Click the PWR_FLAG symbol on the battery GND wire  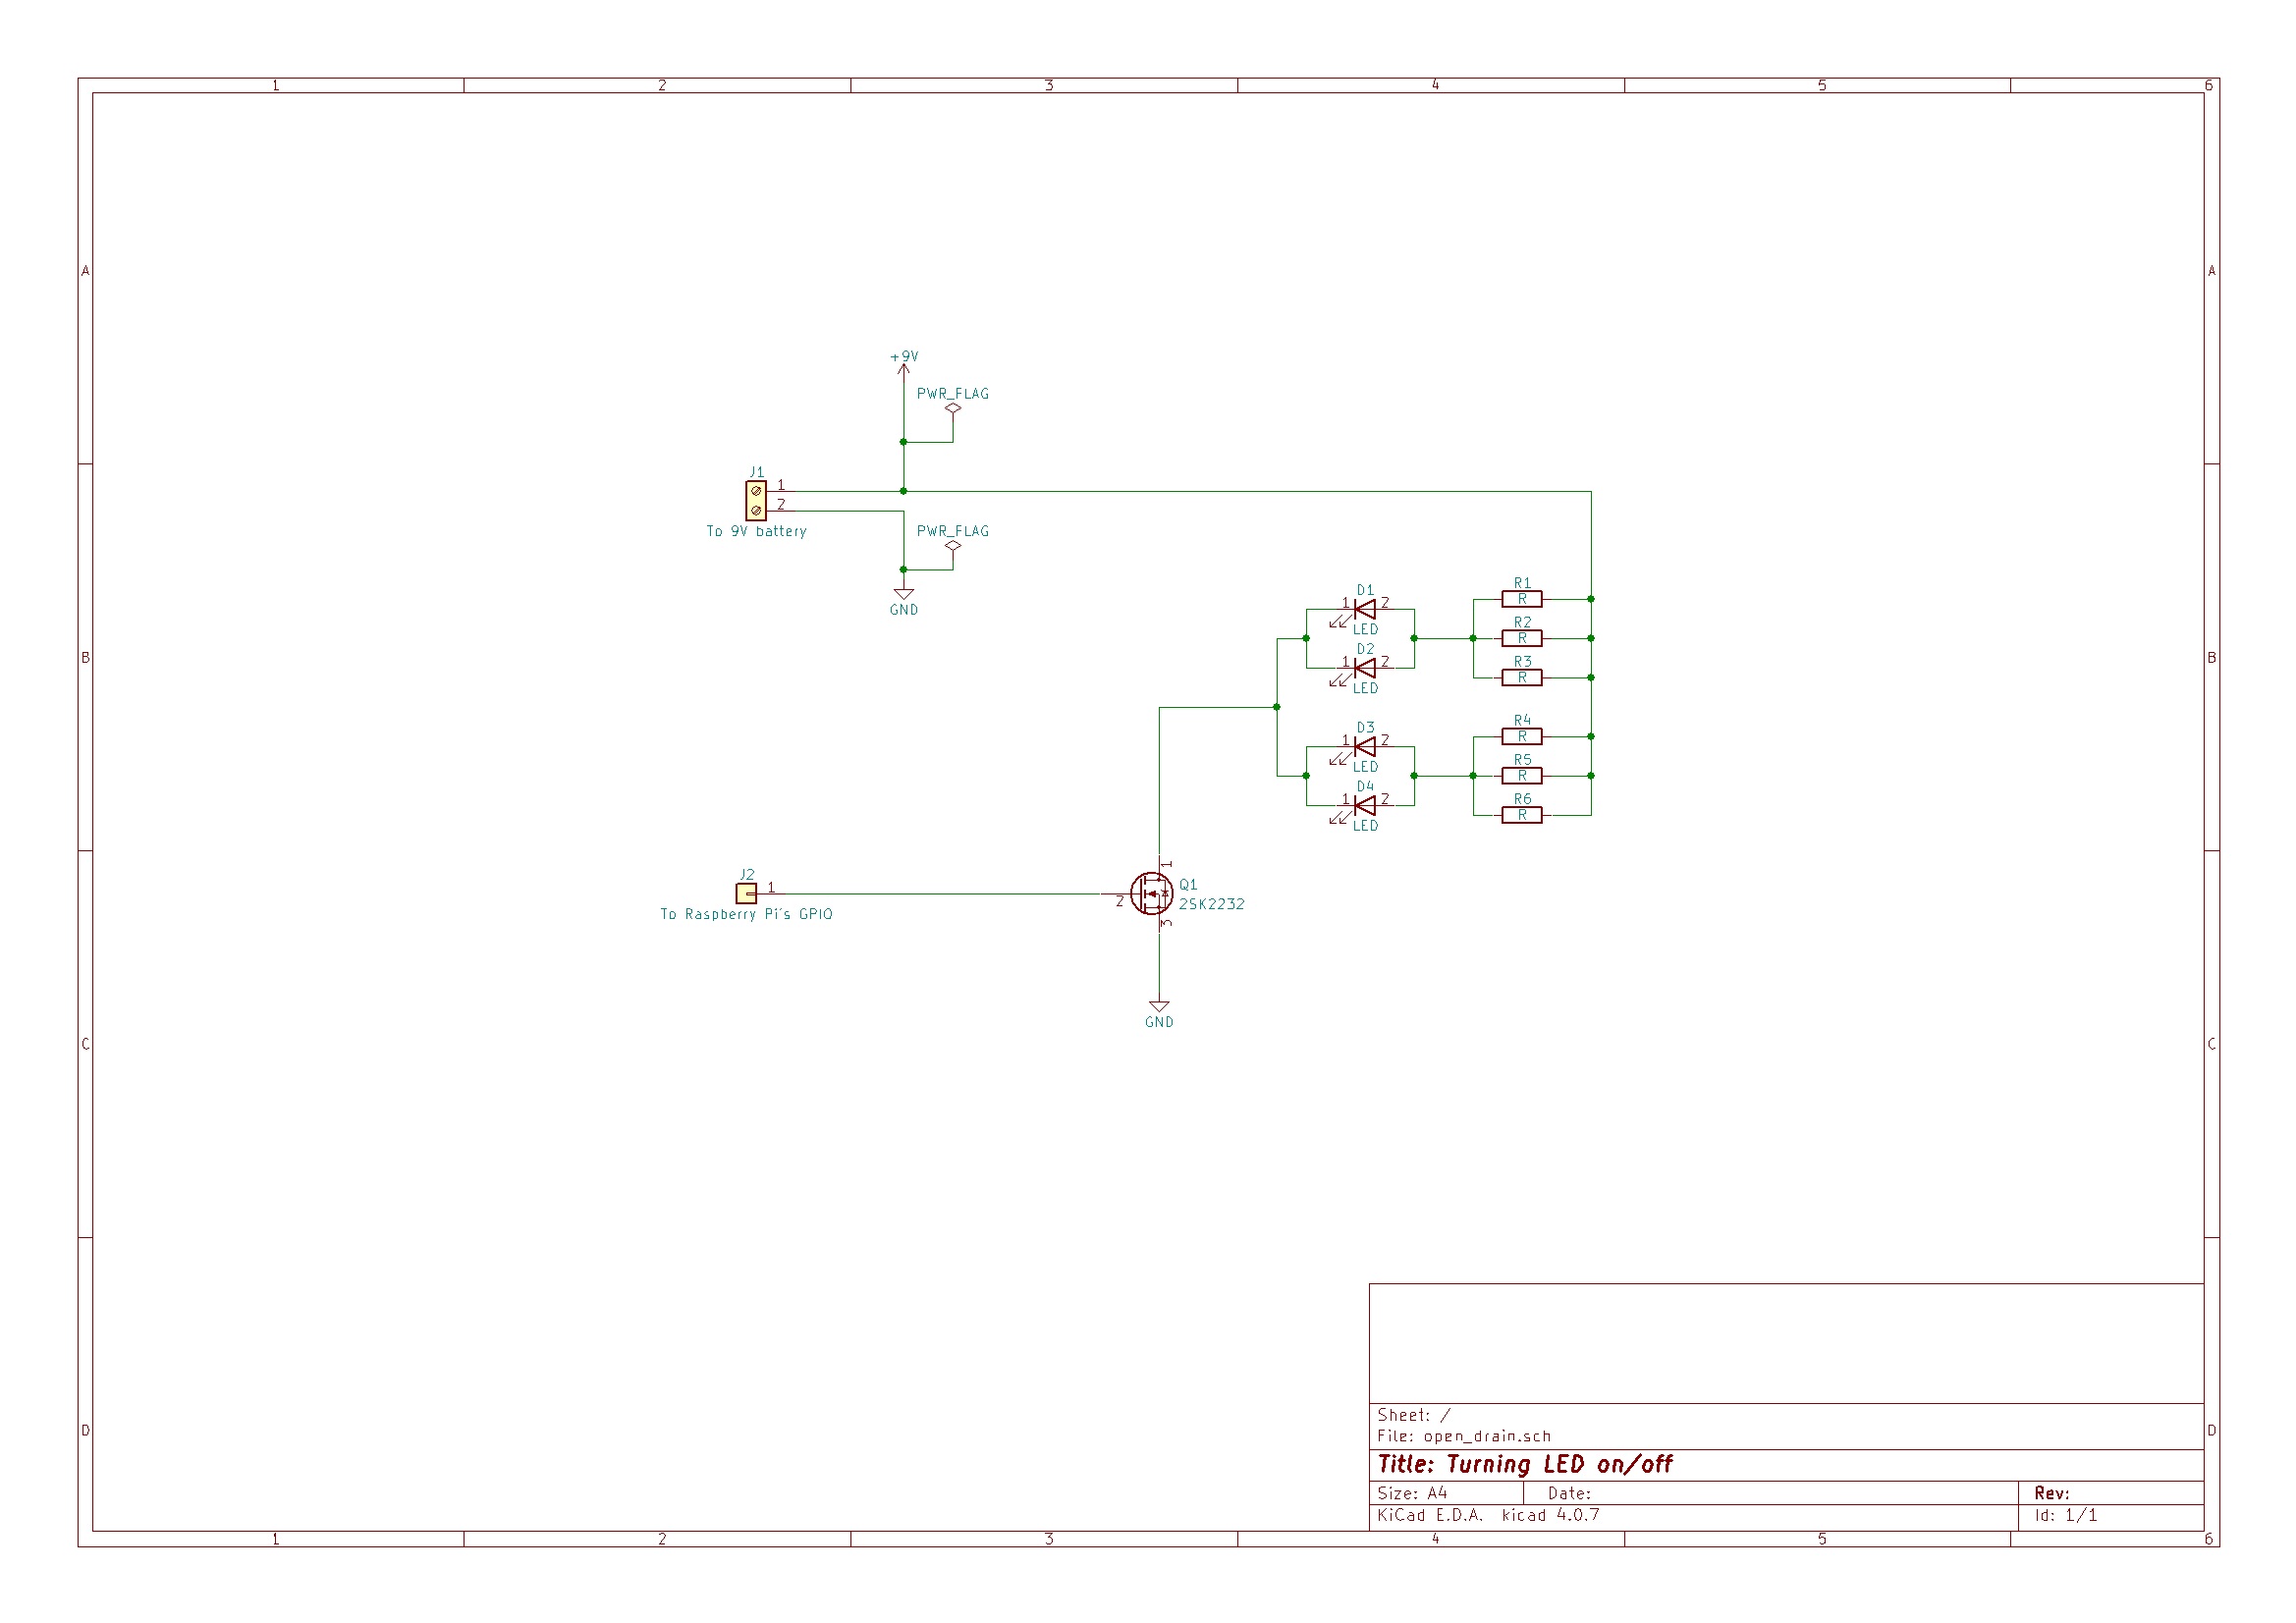(953, 546)
